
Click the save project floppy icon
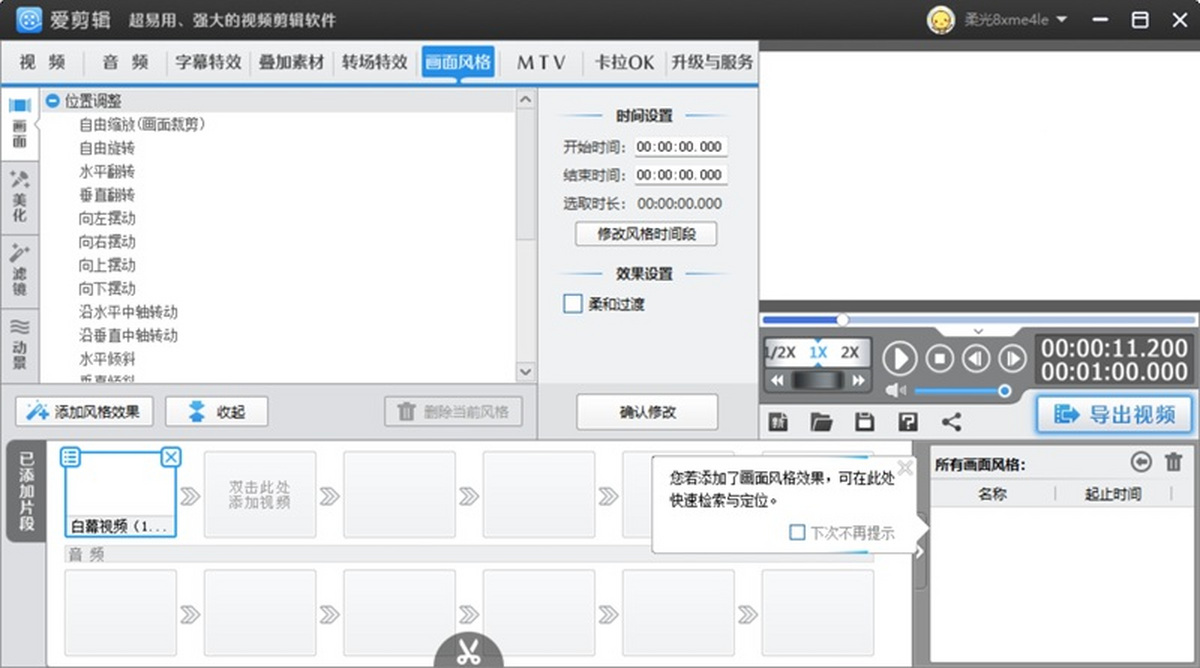coord(865,422)
